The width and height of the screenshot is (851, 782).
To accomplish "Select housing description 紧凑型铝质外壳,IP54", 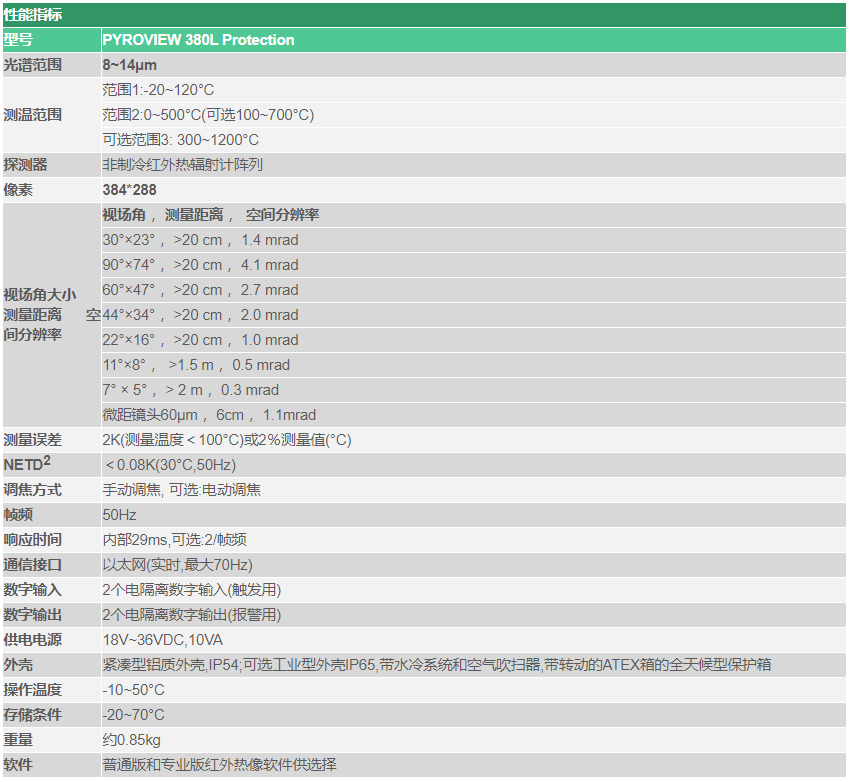I will (x=170, y=664).
